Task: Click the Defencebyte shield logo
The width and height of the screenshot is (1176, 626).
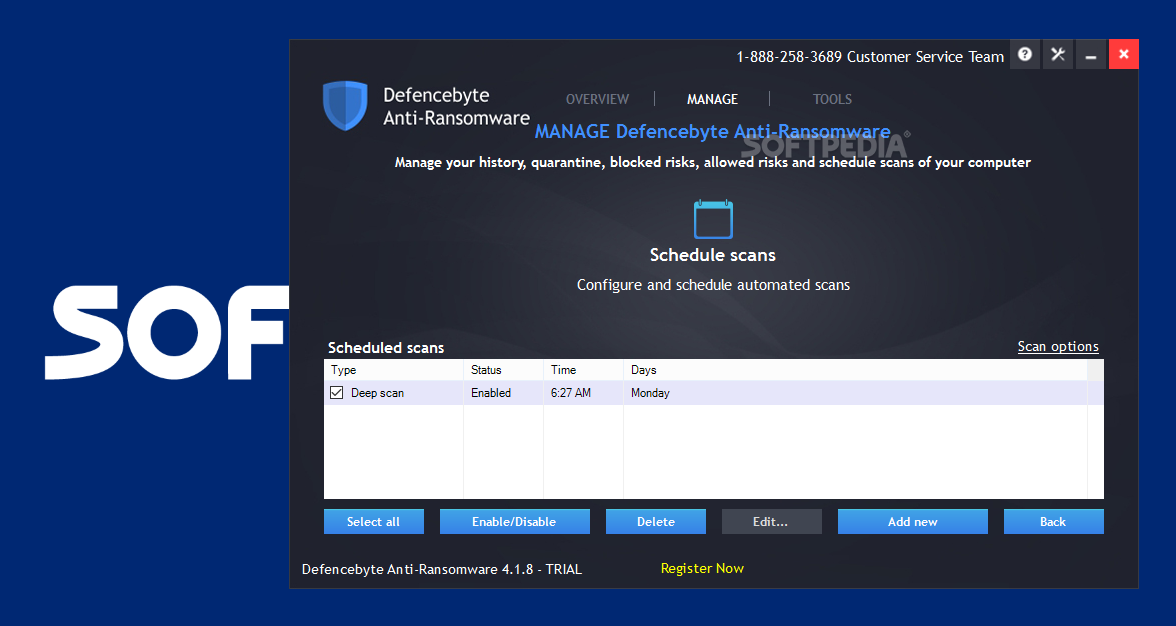Action: pyautogui.click(x=345, y=106)
